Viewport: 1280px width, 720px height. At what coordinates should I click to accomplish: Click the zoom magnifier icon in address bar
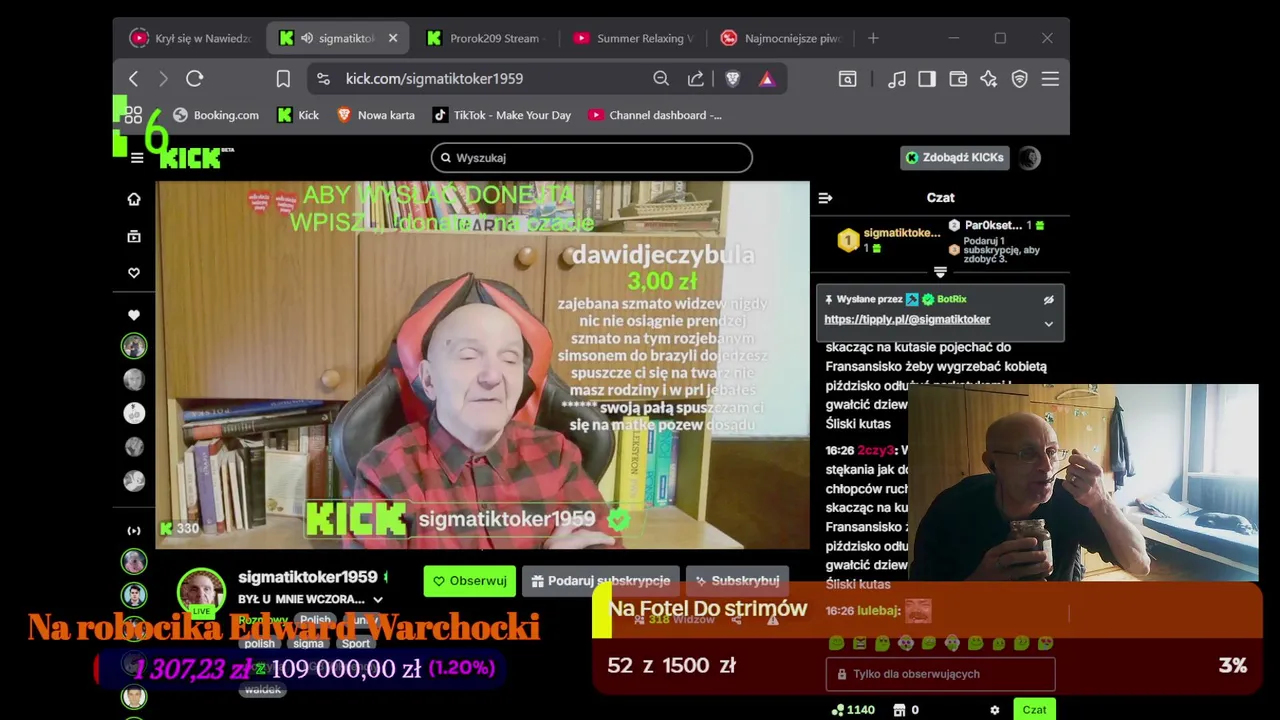pos(661,78)
